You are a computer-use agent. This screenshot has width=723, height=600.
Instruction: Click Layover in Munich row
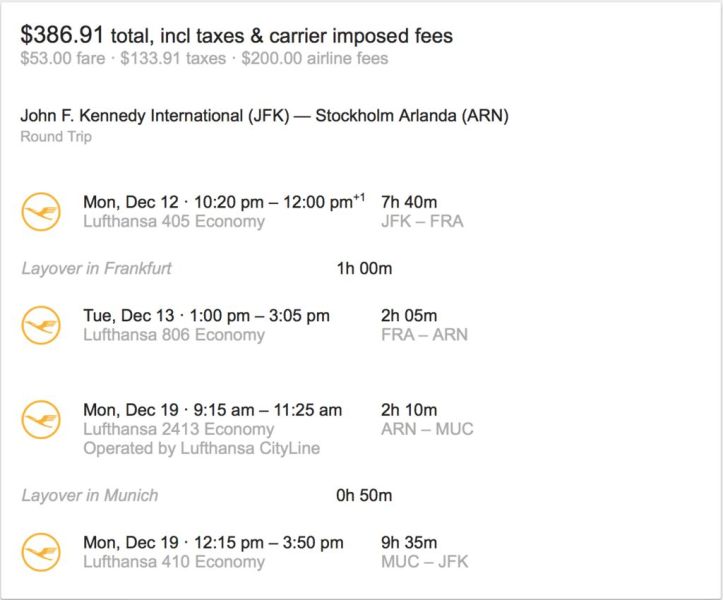[207, 495]
